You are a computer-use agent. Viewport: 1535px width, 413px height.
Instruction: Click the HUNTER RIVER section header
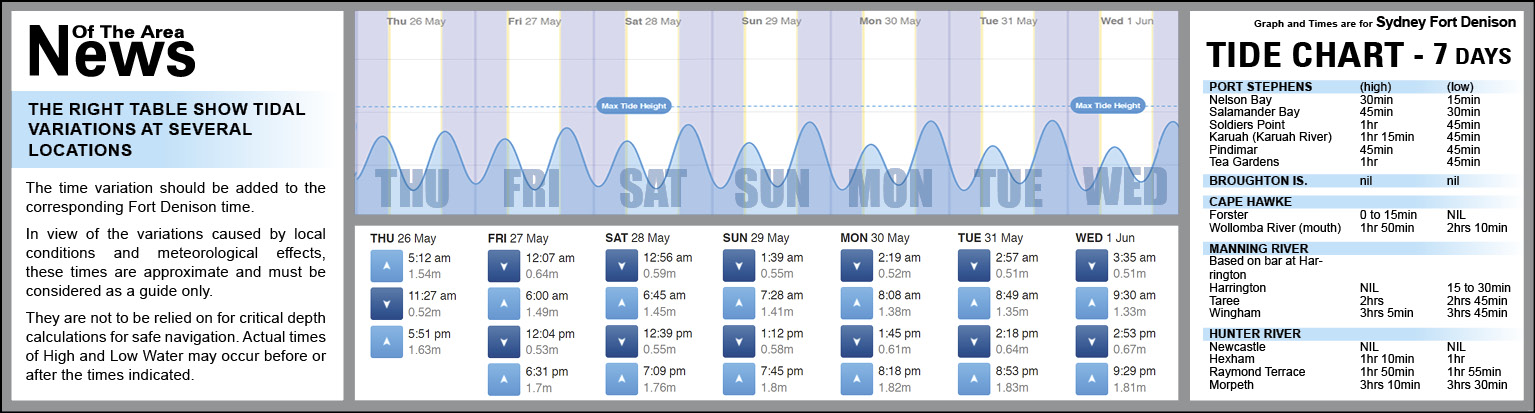point(1254,334)
